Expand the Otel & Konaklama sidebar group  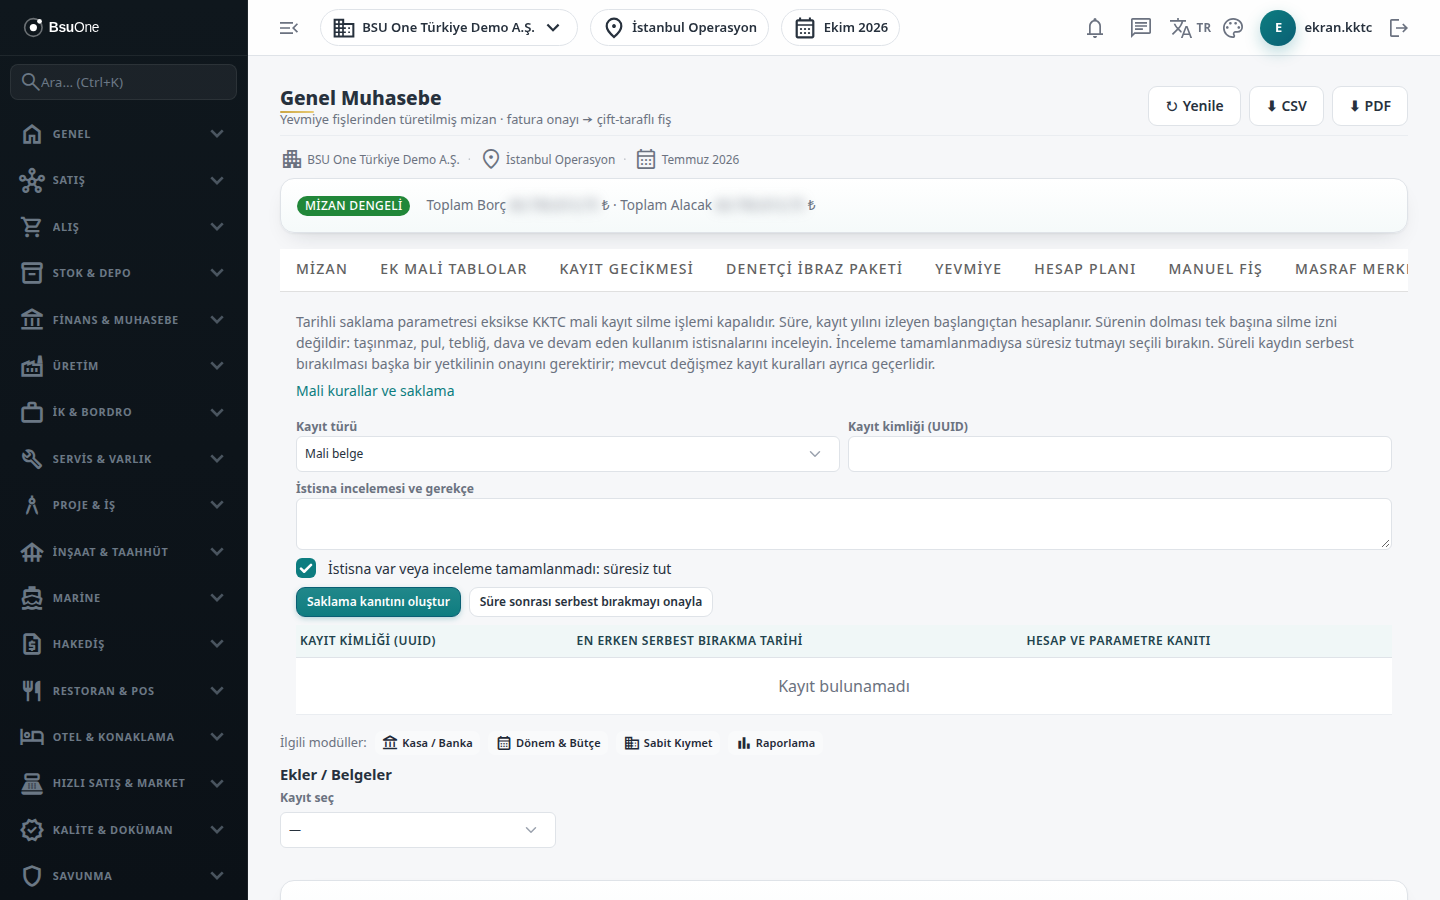(124, 737)
